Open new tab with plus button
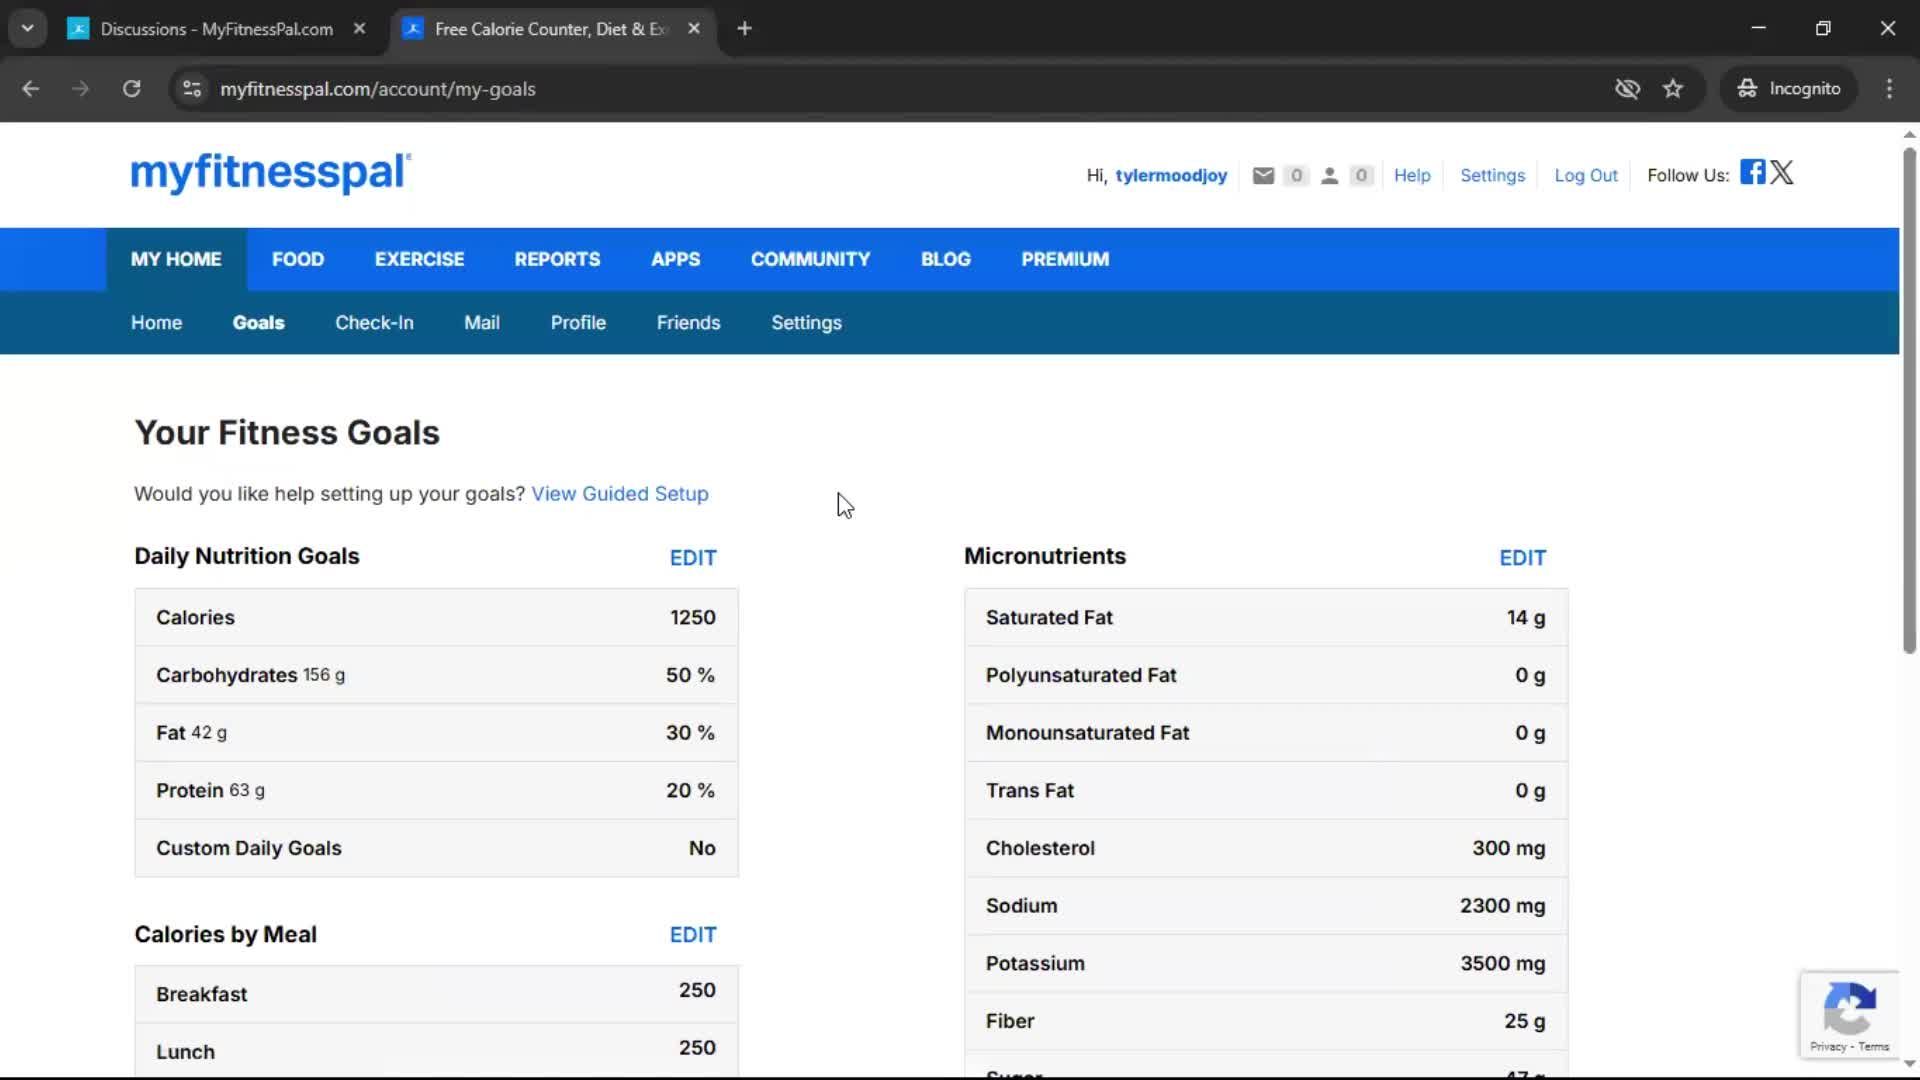 coord(744,29)
